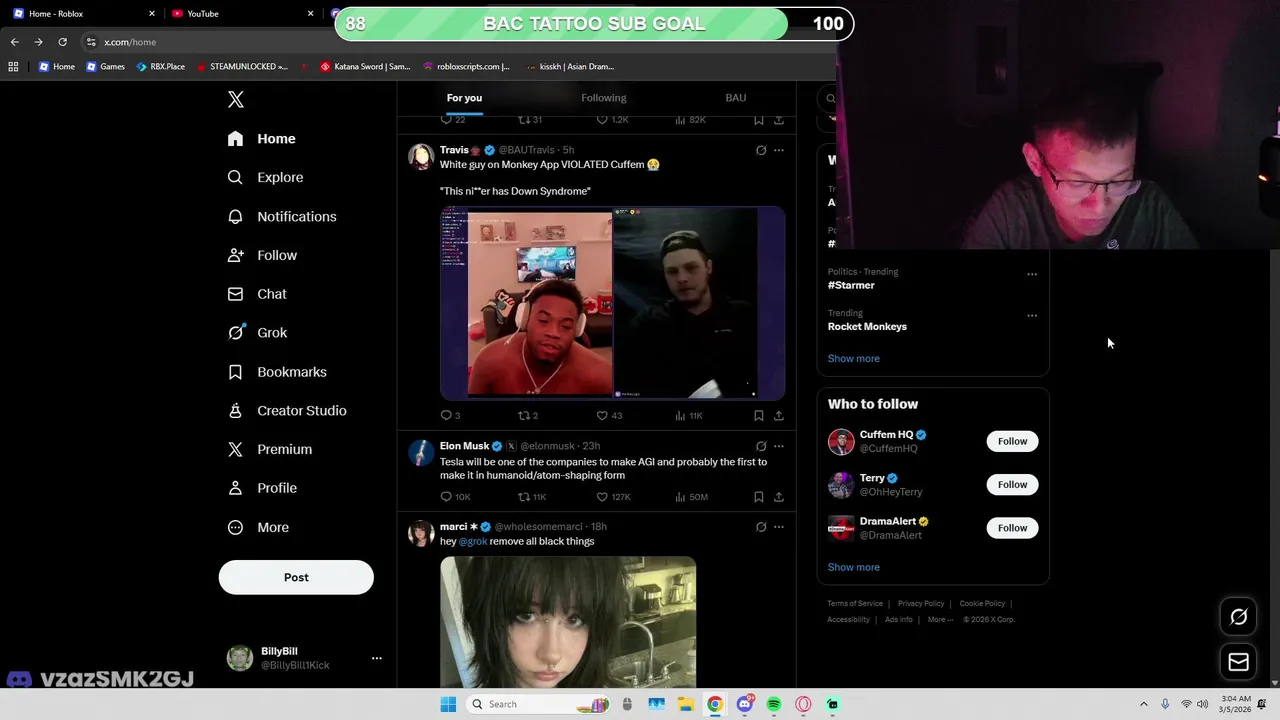Like the Elon Musk post
1280x720 pixels.
point(613,497)
